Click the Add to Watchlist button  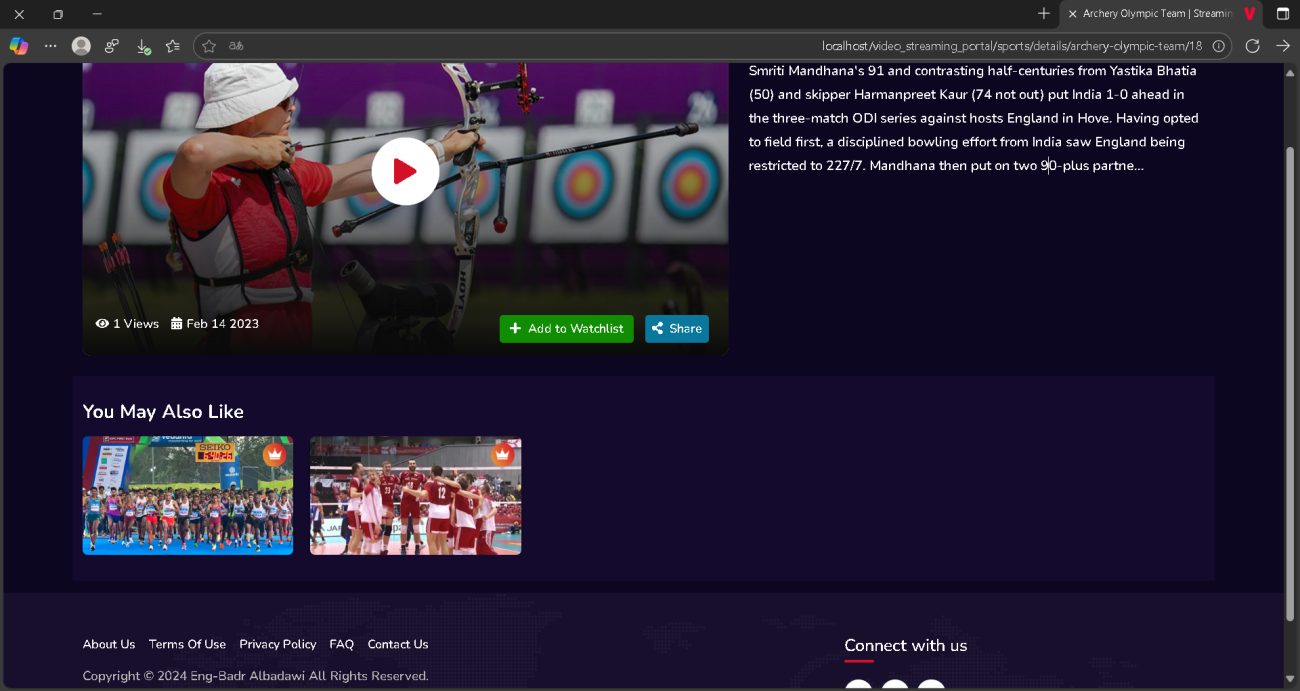[x=566, y=329]
